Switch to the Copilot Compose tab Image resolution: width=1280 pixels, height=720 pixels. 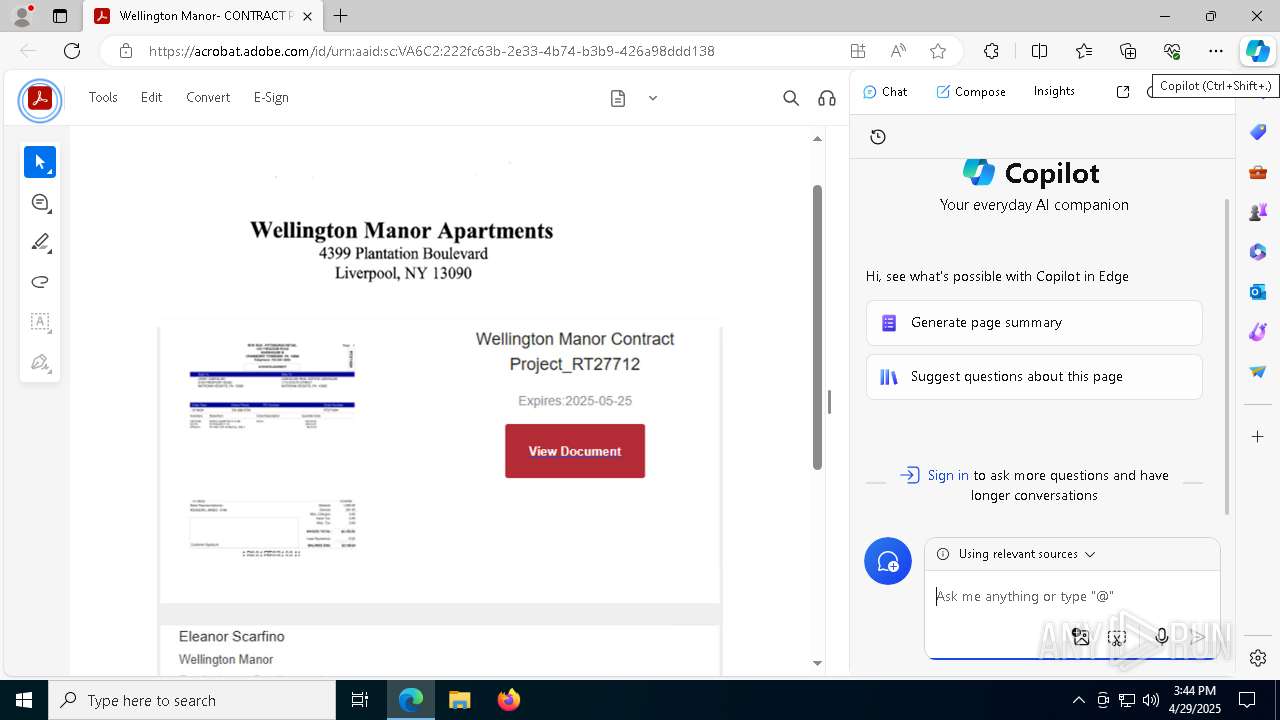pyautogui.click(x=971, y=91)
